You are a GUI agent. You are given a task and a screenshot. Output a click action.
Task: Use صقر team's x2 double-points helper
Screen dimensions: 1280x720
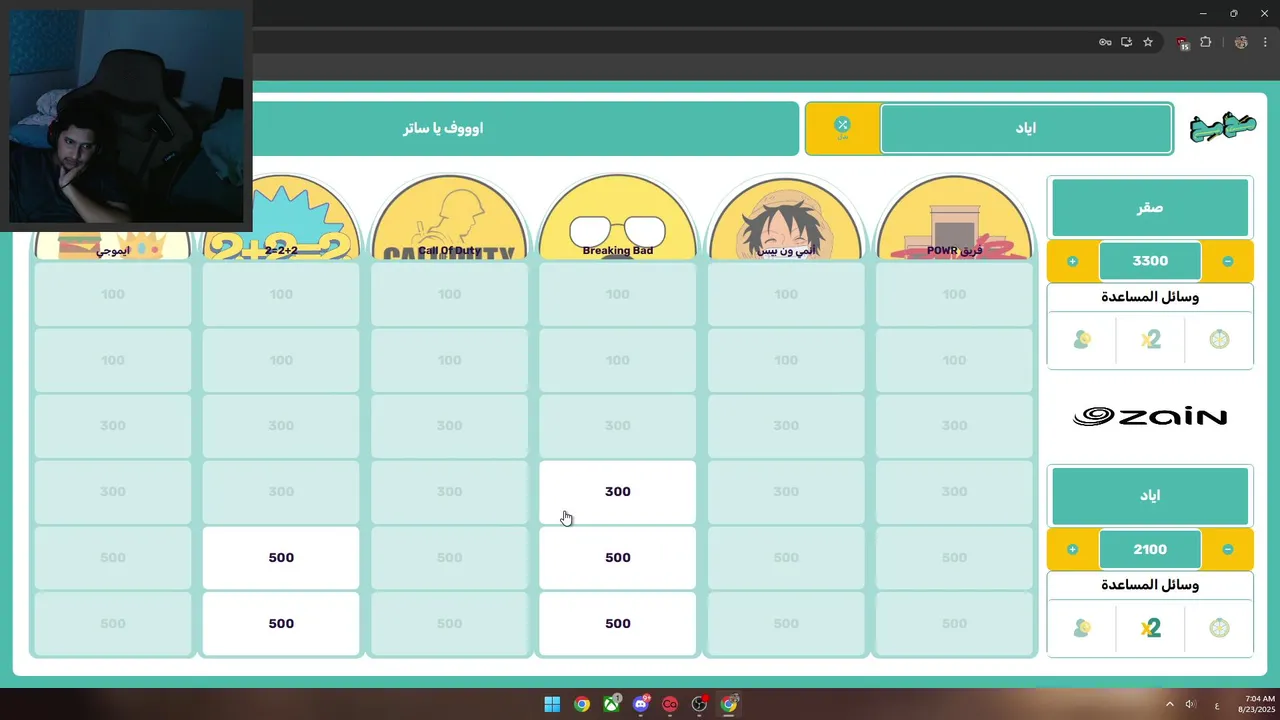pos(1150,340)
